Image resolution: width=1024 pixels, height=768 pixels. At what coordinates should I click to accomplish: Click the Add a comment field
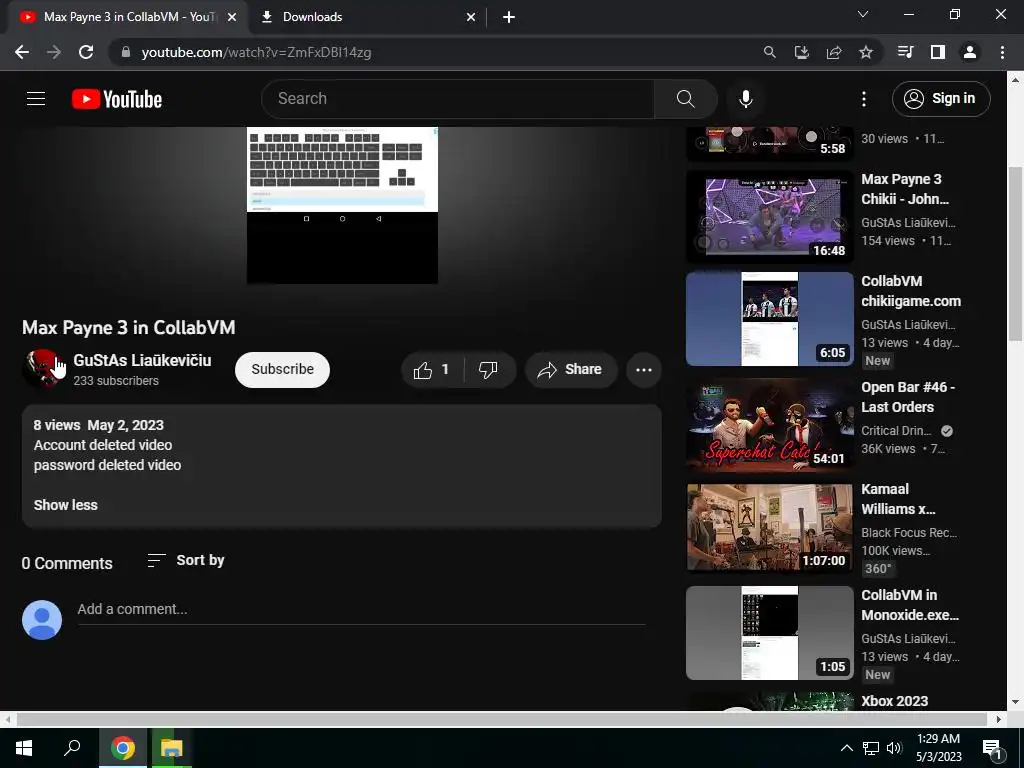tap(361, 610)
